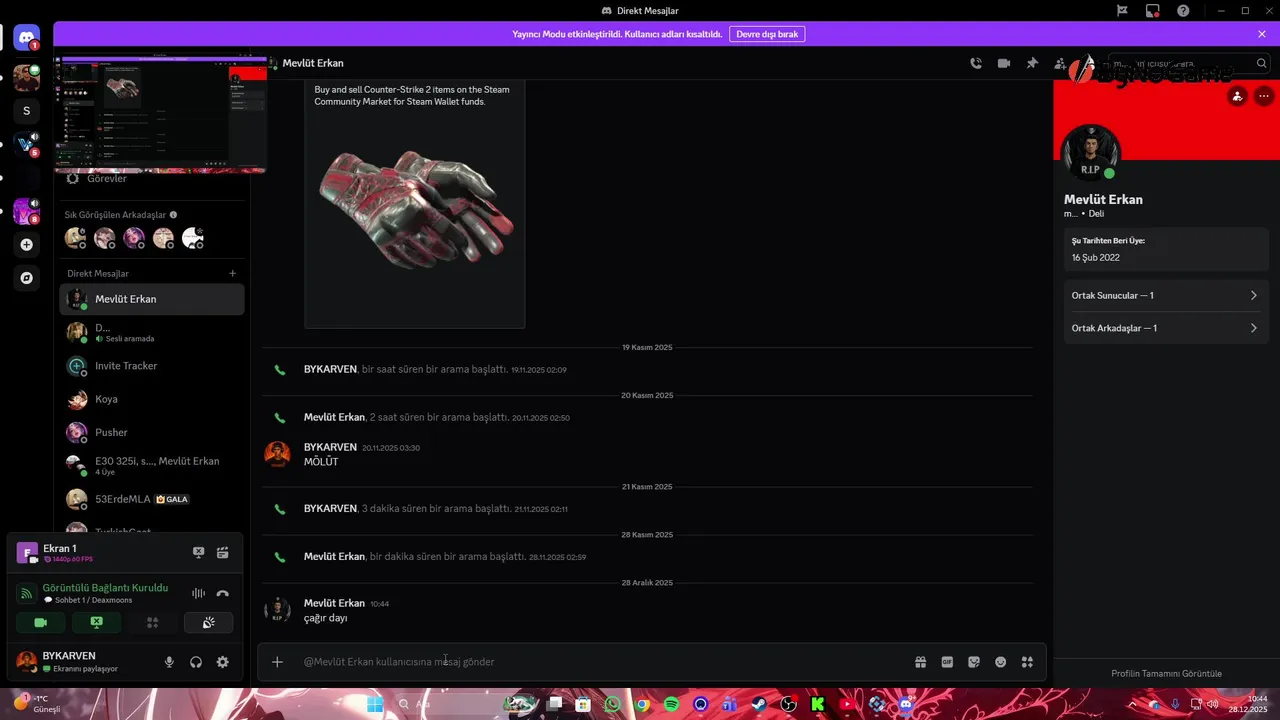
Task: Open 53ErdeMLA conversation
Action: click(x=152, y=499)
